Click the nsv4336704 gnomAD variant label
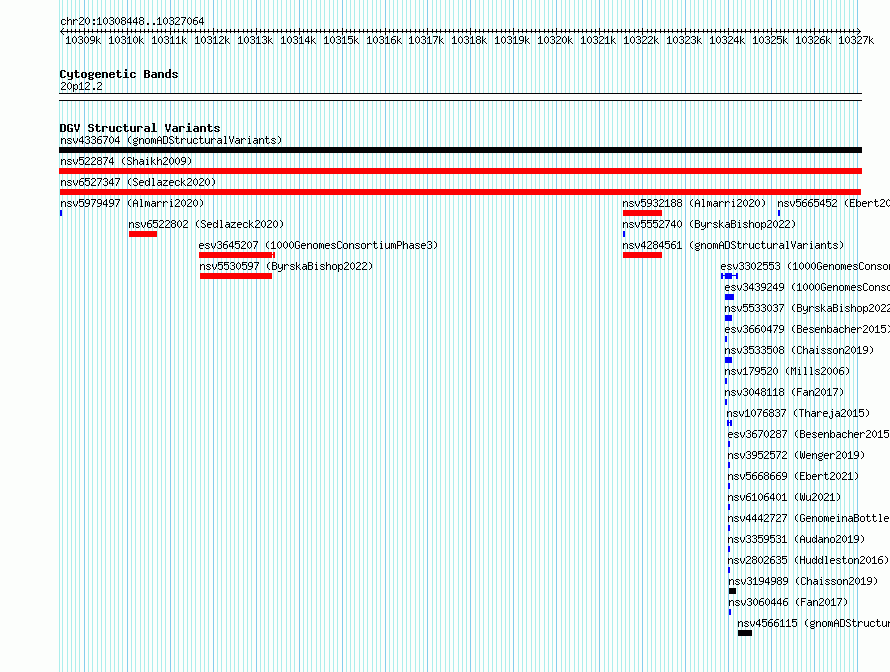 [171, 140]
